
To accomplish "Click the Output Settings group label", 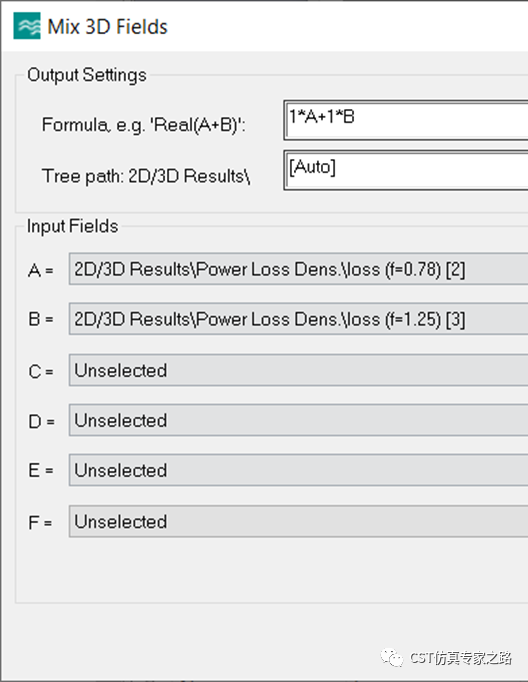I will point(87,75).
